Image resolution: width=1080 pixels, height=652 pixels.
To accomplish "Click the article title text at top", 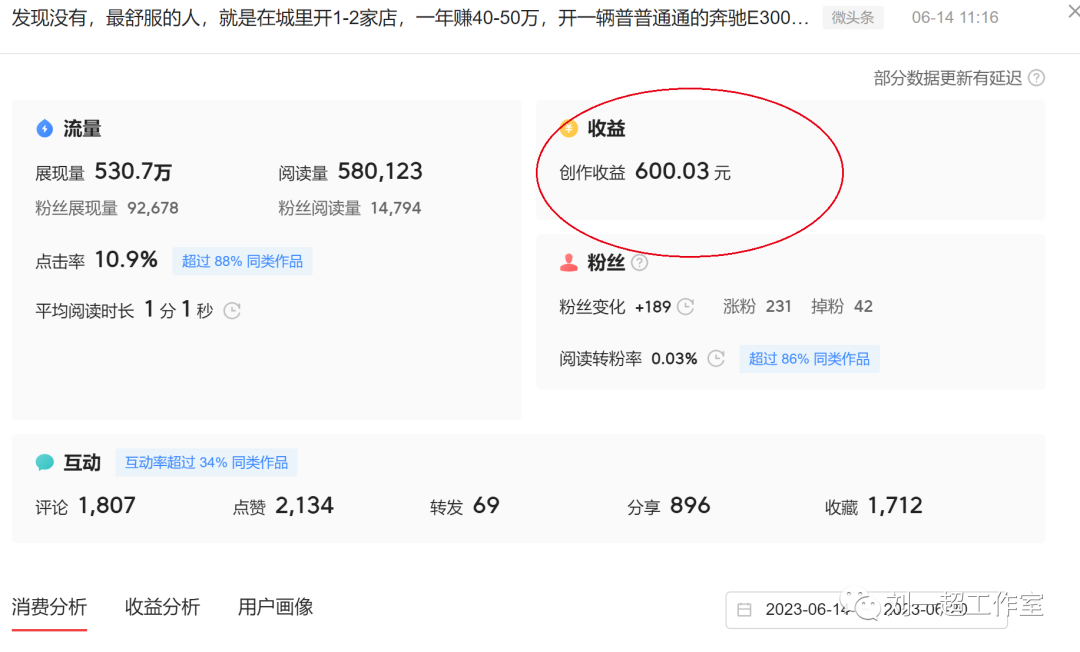I will 411,17.
